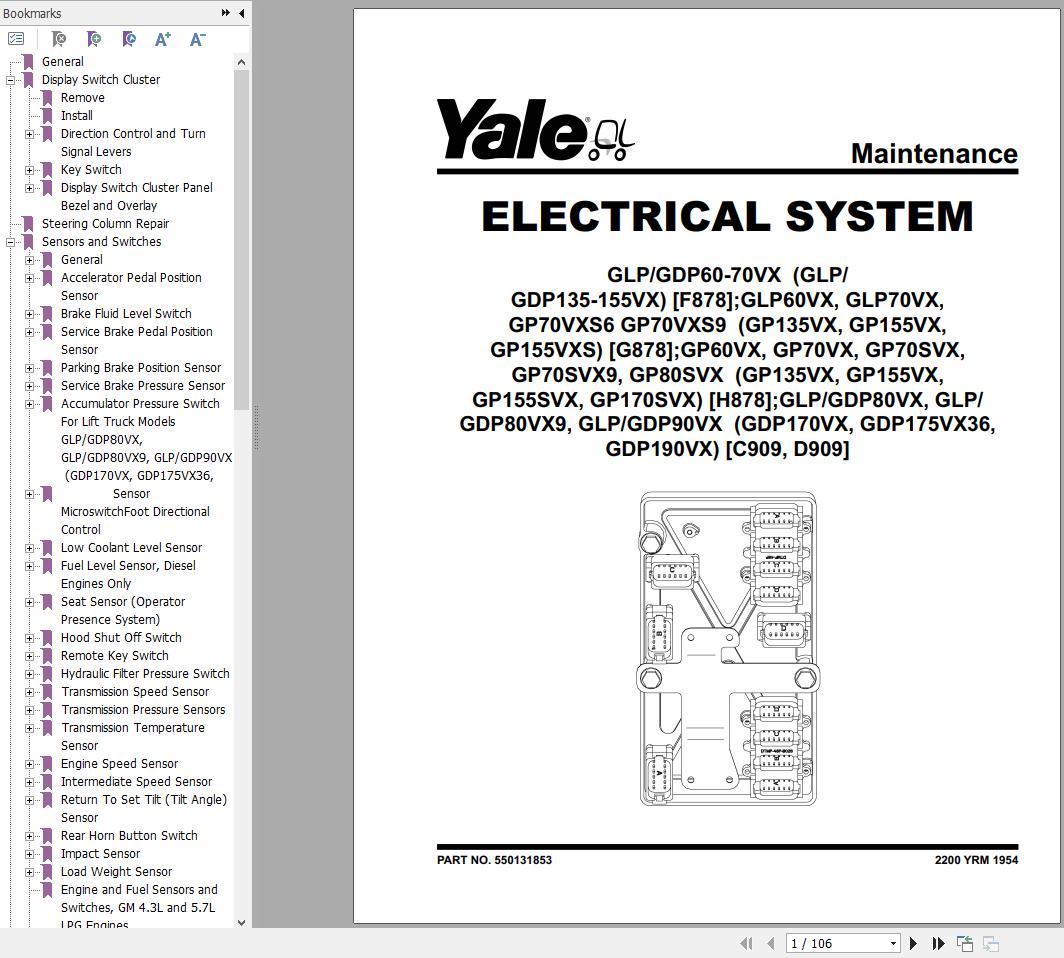Expand bookmarks panel double-arrow icon

225,13
